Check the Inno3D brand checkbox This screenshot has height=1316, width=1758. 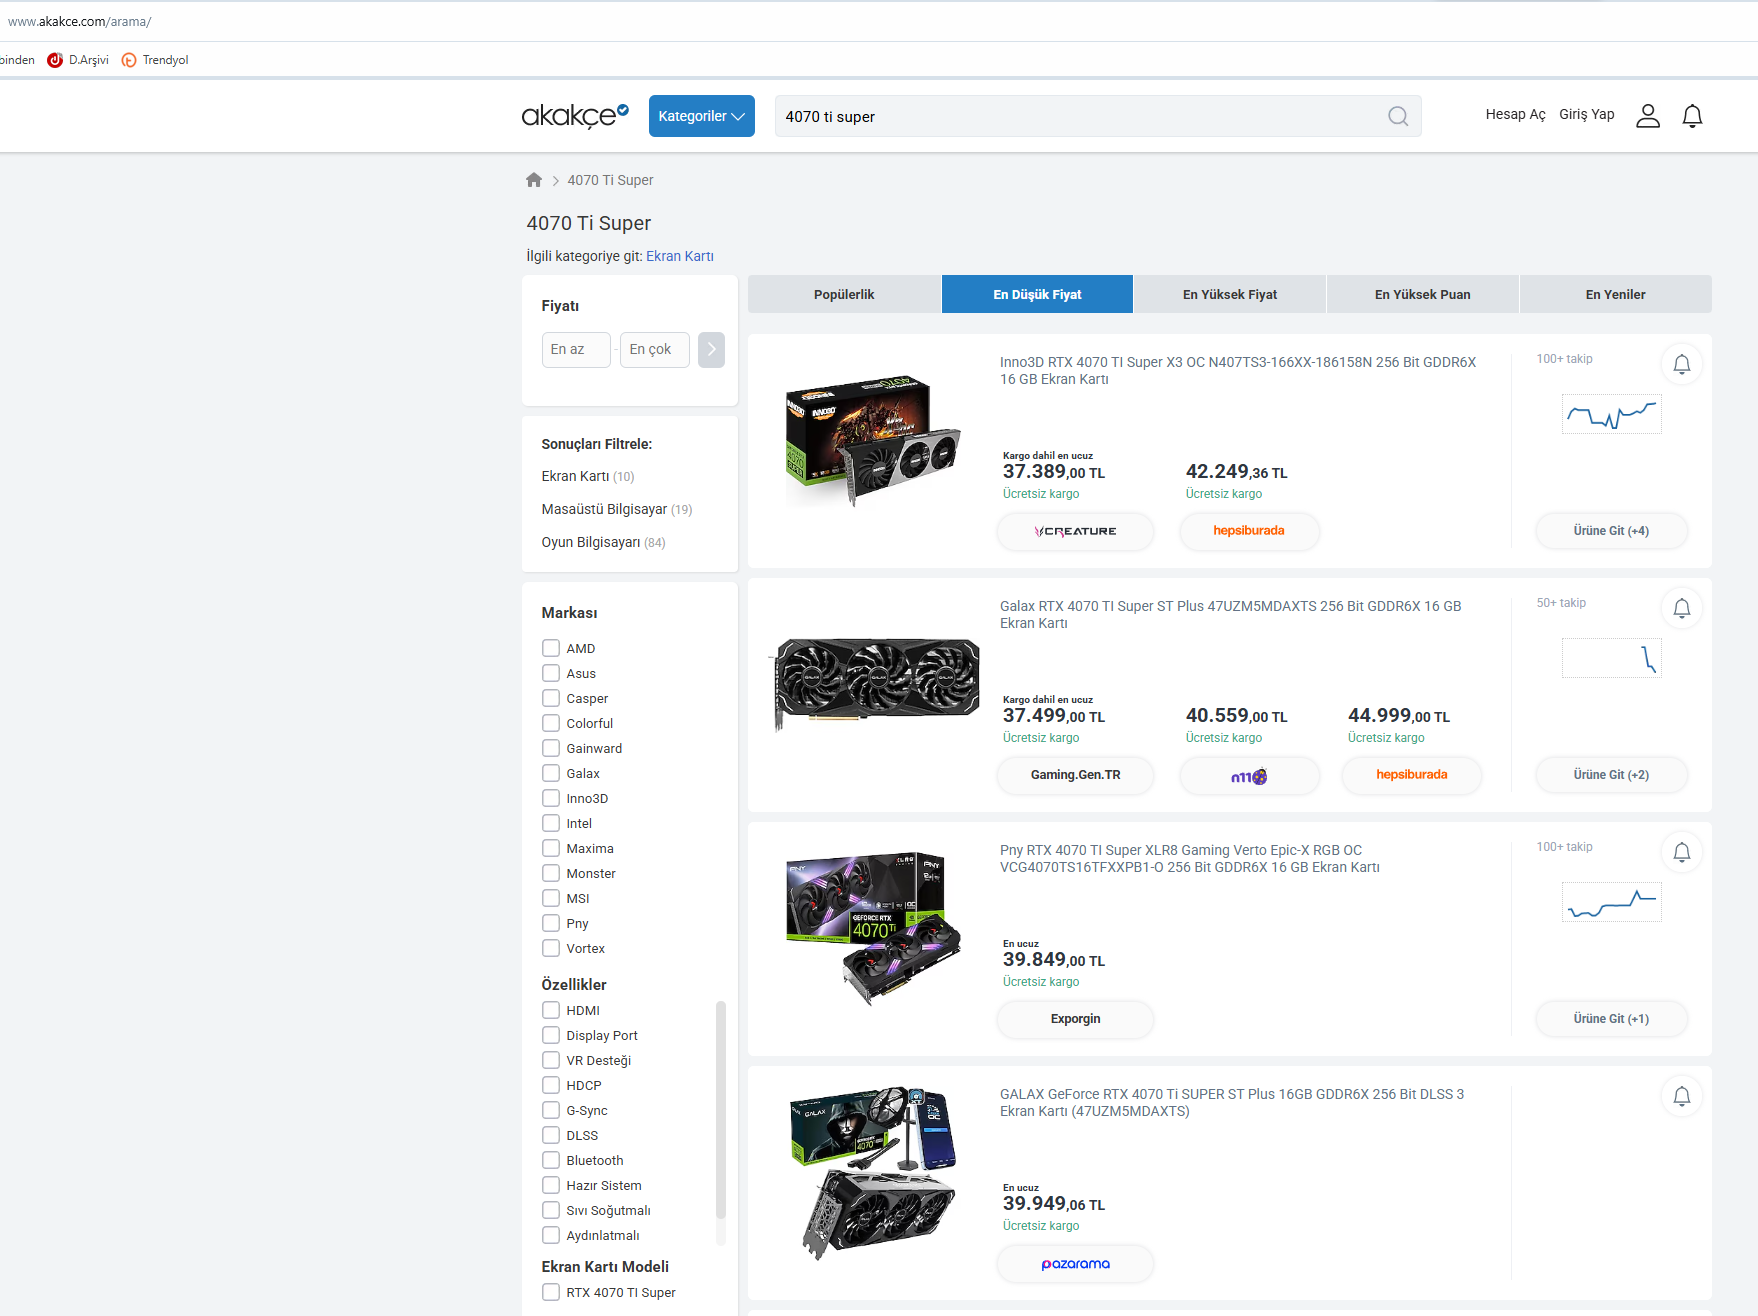click(551, 798)
